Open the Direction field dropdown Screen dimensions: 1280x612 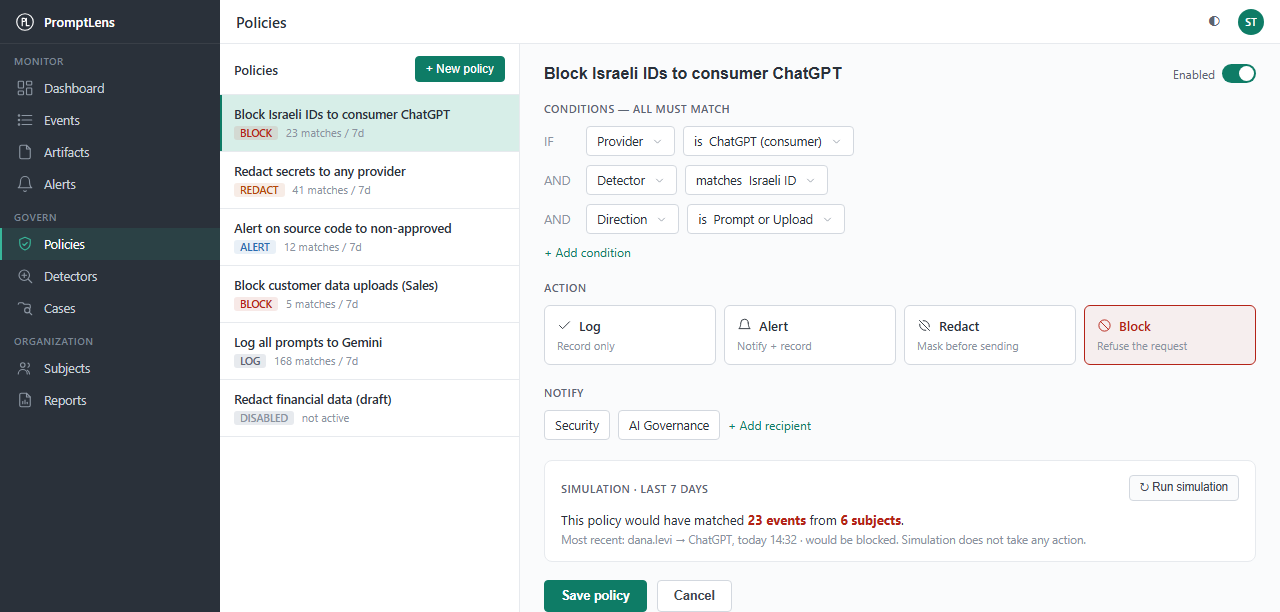point(632,219)
